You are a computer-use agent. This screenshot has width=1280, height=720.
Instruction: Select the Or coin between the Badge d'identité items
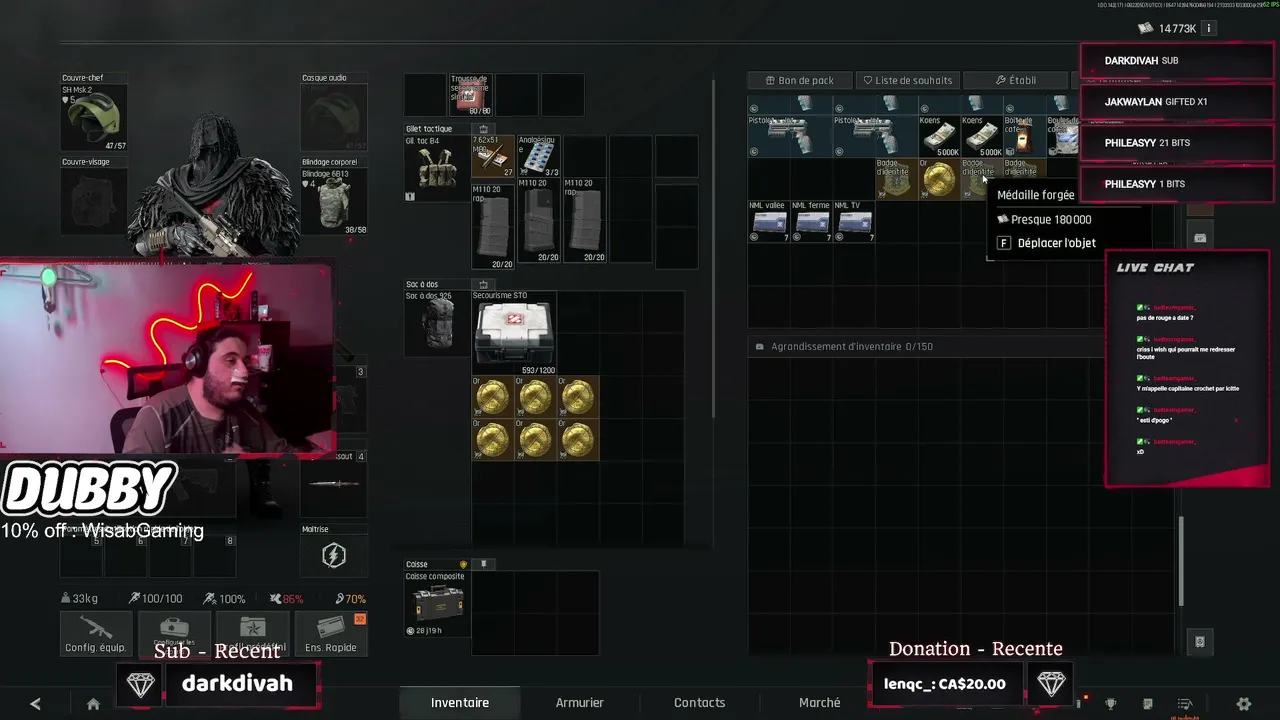[x=938, y=179]
